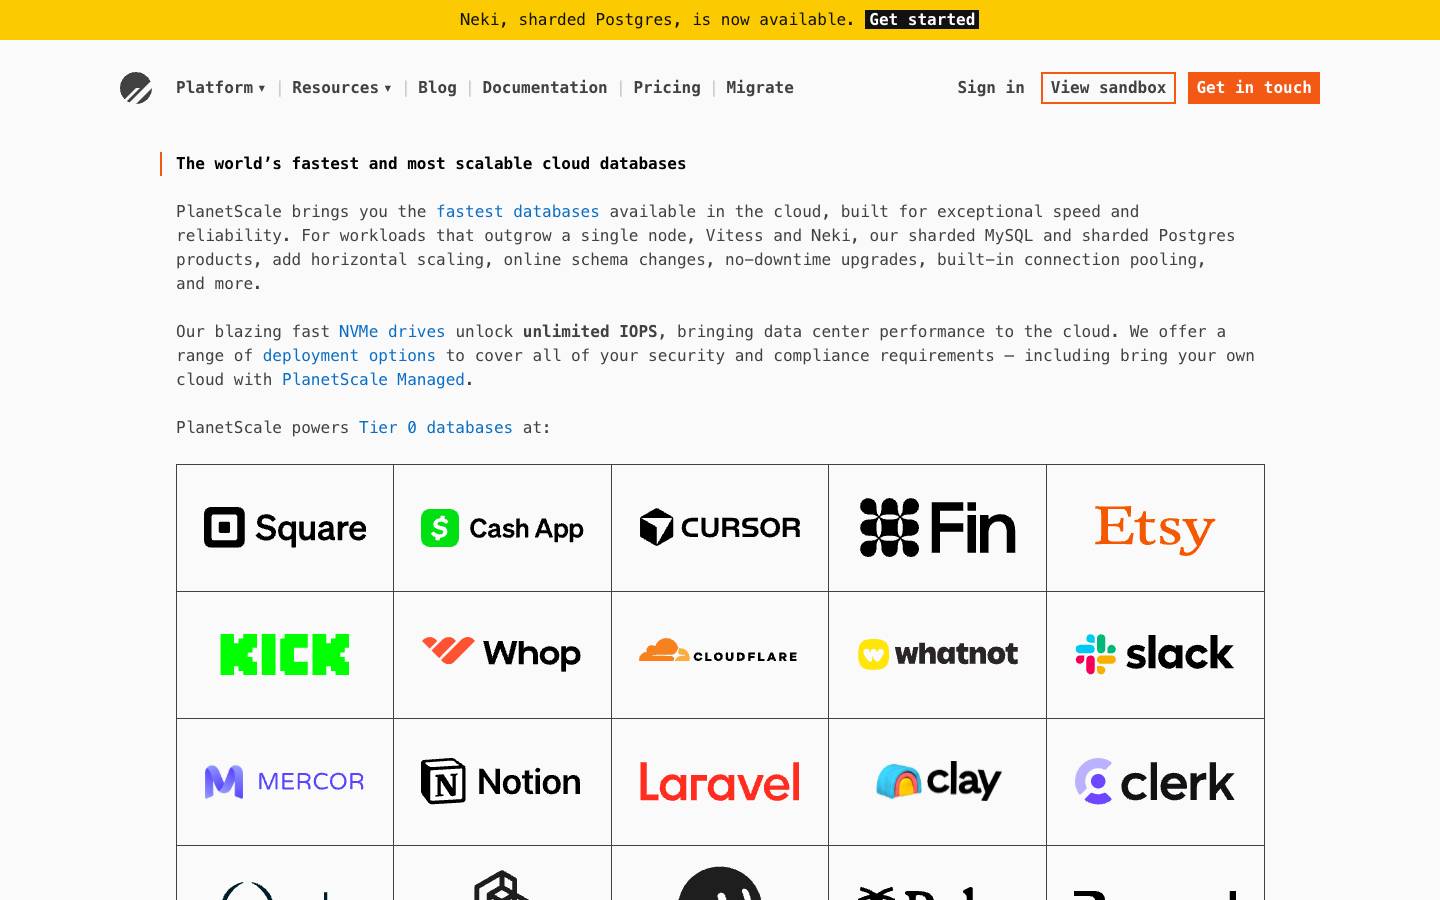This screenshot has height=900, width=1440.
Task: Click the Get in touch button
Action: [x=1254, y=88]
